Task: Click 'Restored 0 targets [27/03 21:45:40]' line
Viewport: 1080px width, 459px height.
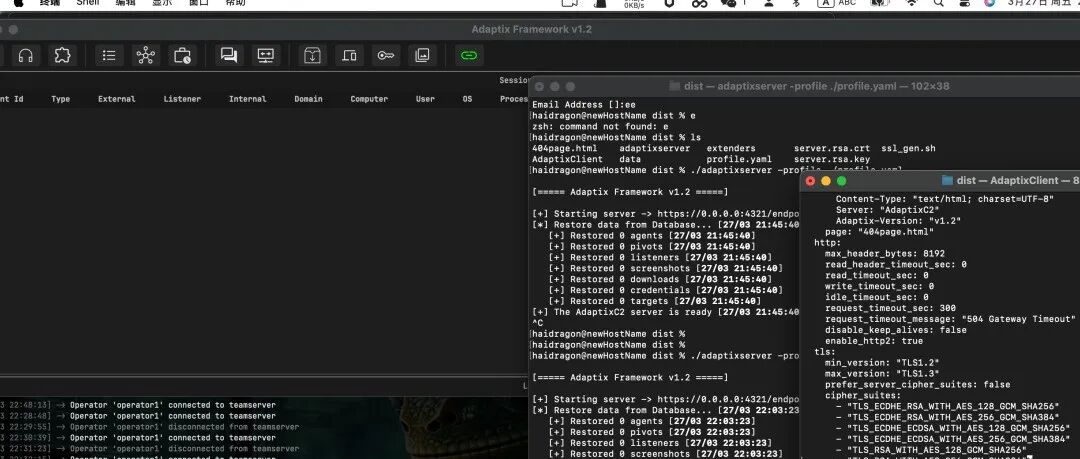Action: point(654,302)
